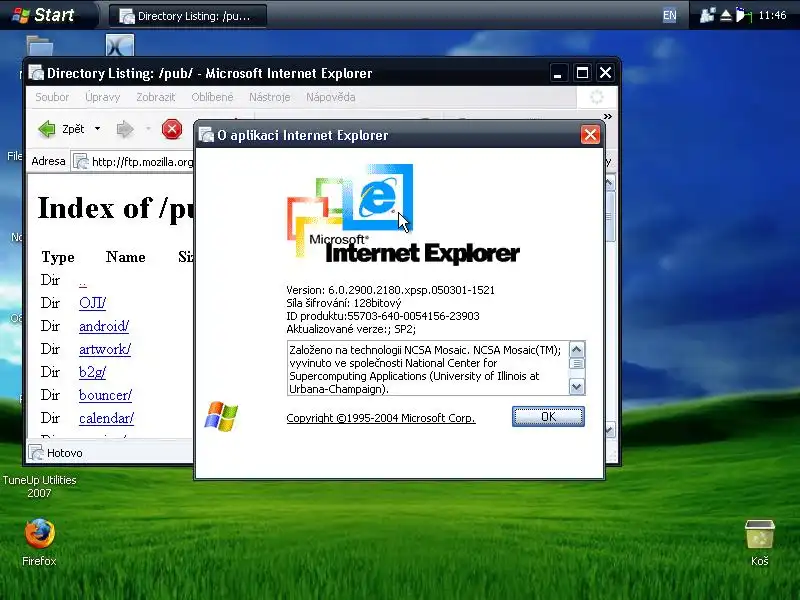Image resolution: width=800 pixels, height=600 pixels.
Task: Open the artwork/ directory link
Action: coord(105,349)
